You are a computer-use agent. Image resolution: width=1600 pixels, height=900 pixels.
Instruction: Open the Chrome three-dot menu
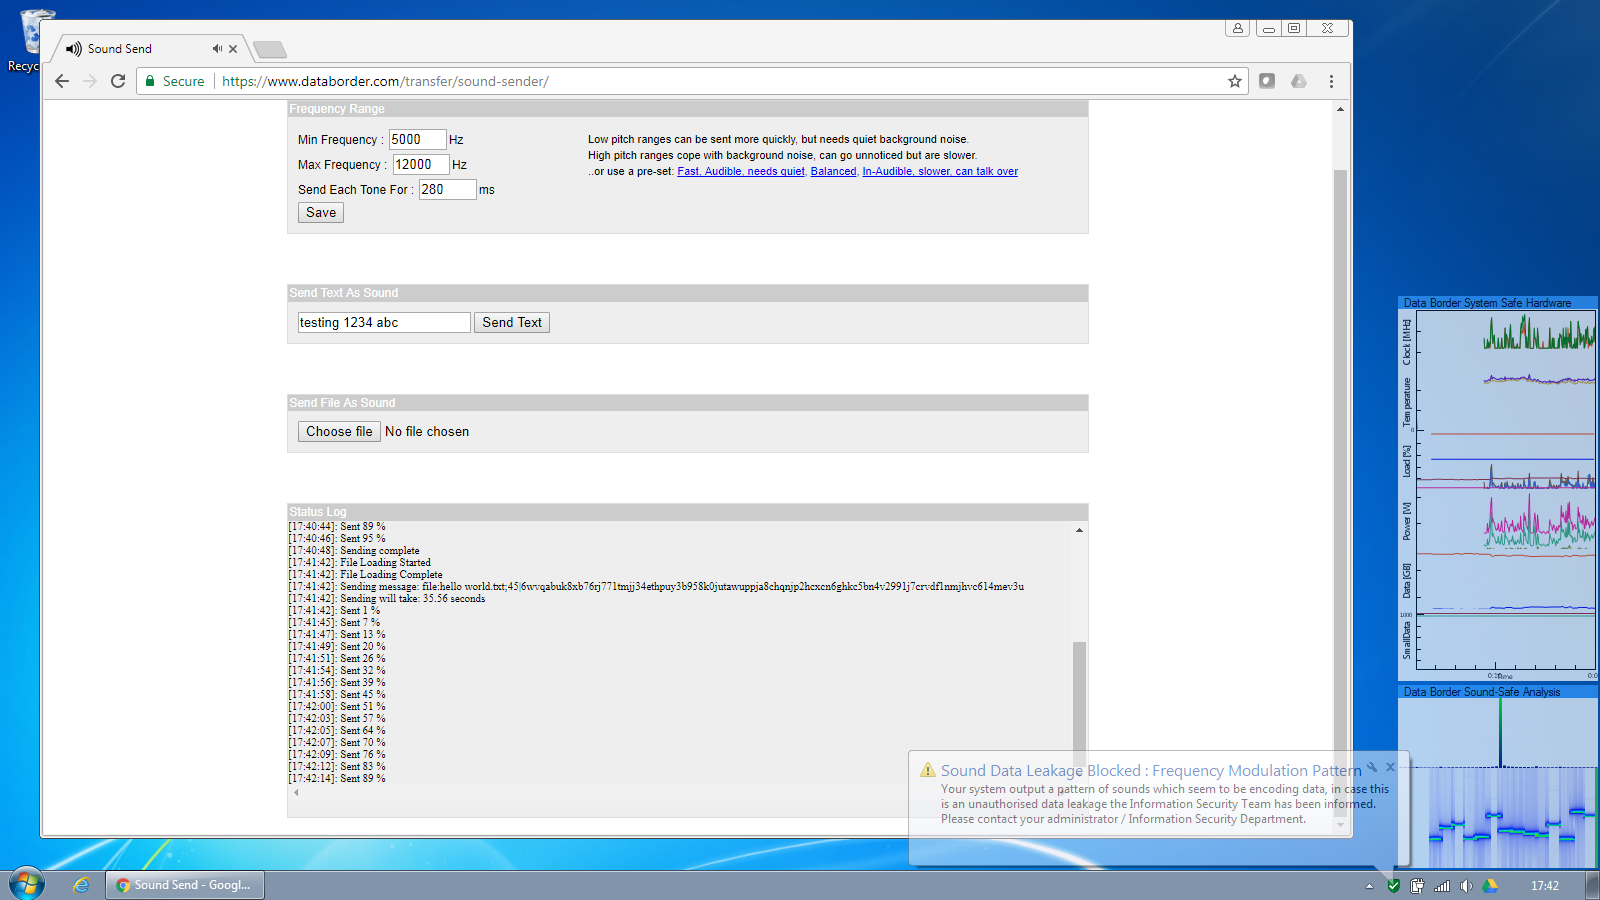coord(1331,81)
